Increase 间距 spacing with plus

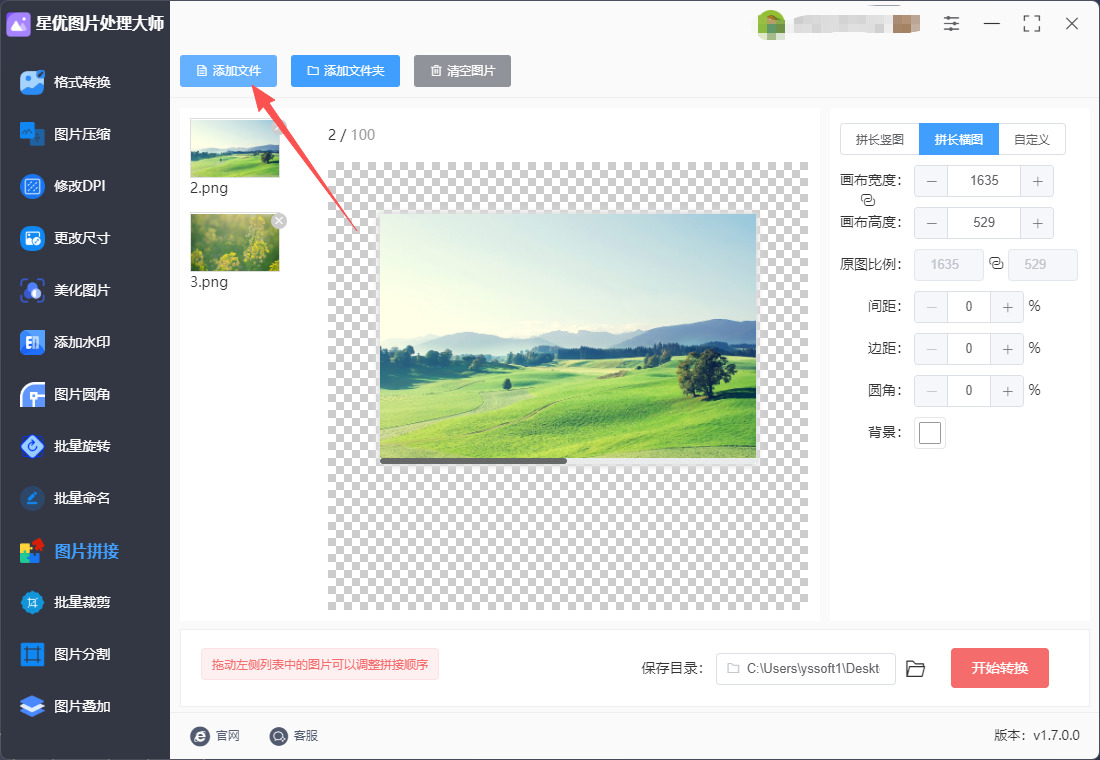pos(1007,307)
